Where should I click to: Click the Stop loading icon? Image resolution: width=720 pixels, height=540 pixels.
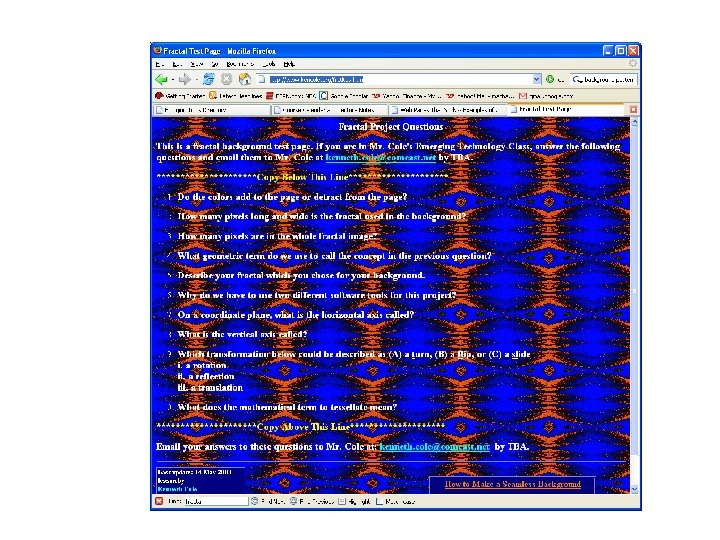226,79
